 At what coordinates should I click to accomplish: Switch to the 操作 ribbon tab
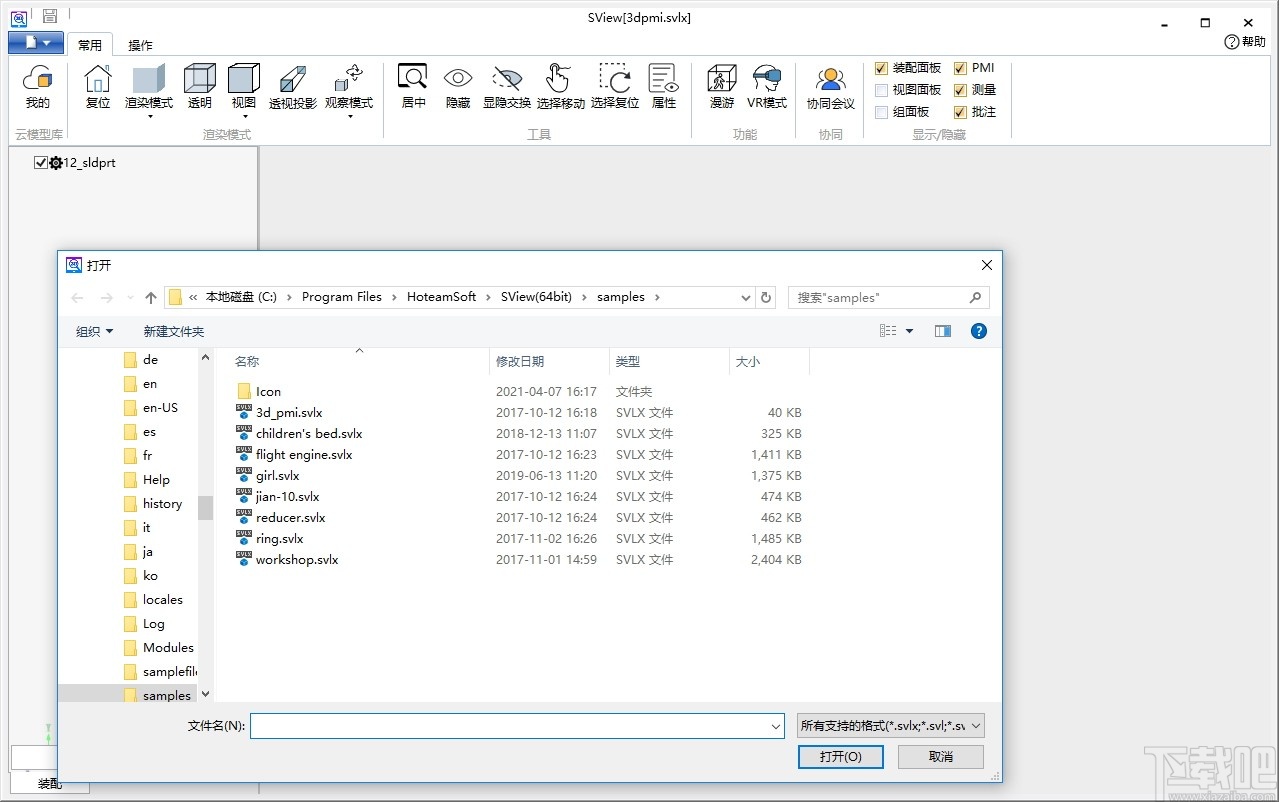coord(141,45)
